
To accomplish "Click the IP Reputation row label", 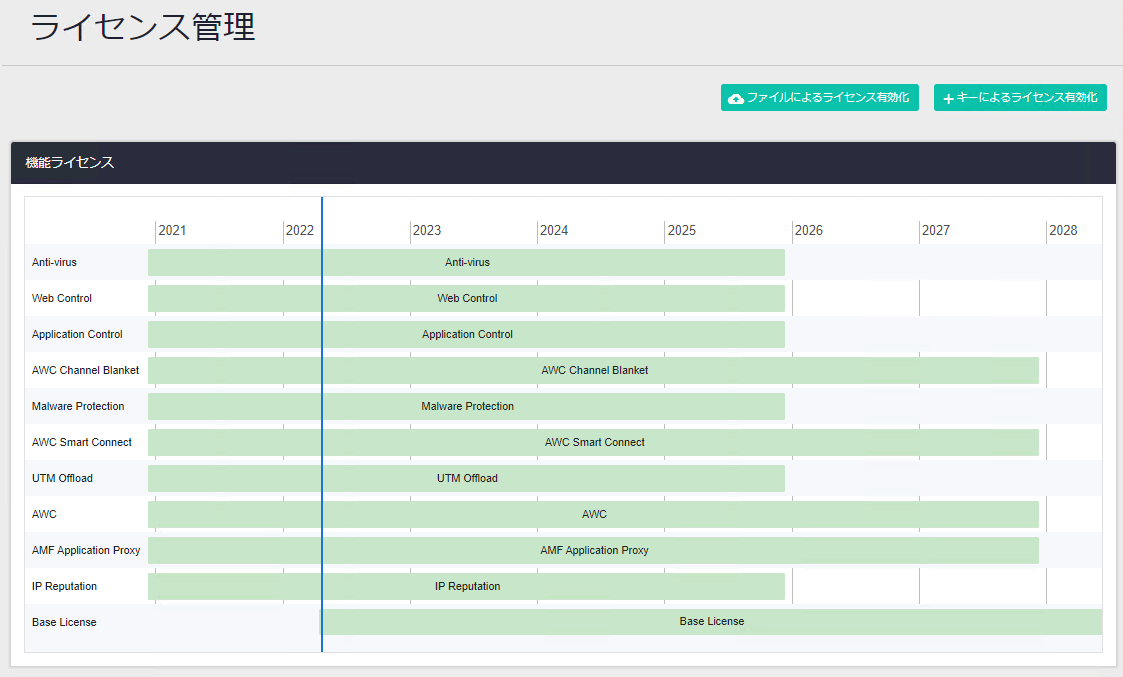I will pyautogui.click(x=64, y=586).
